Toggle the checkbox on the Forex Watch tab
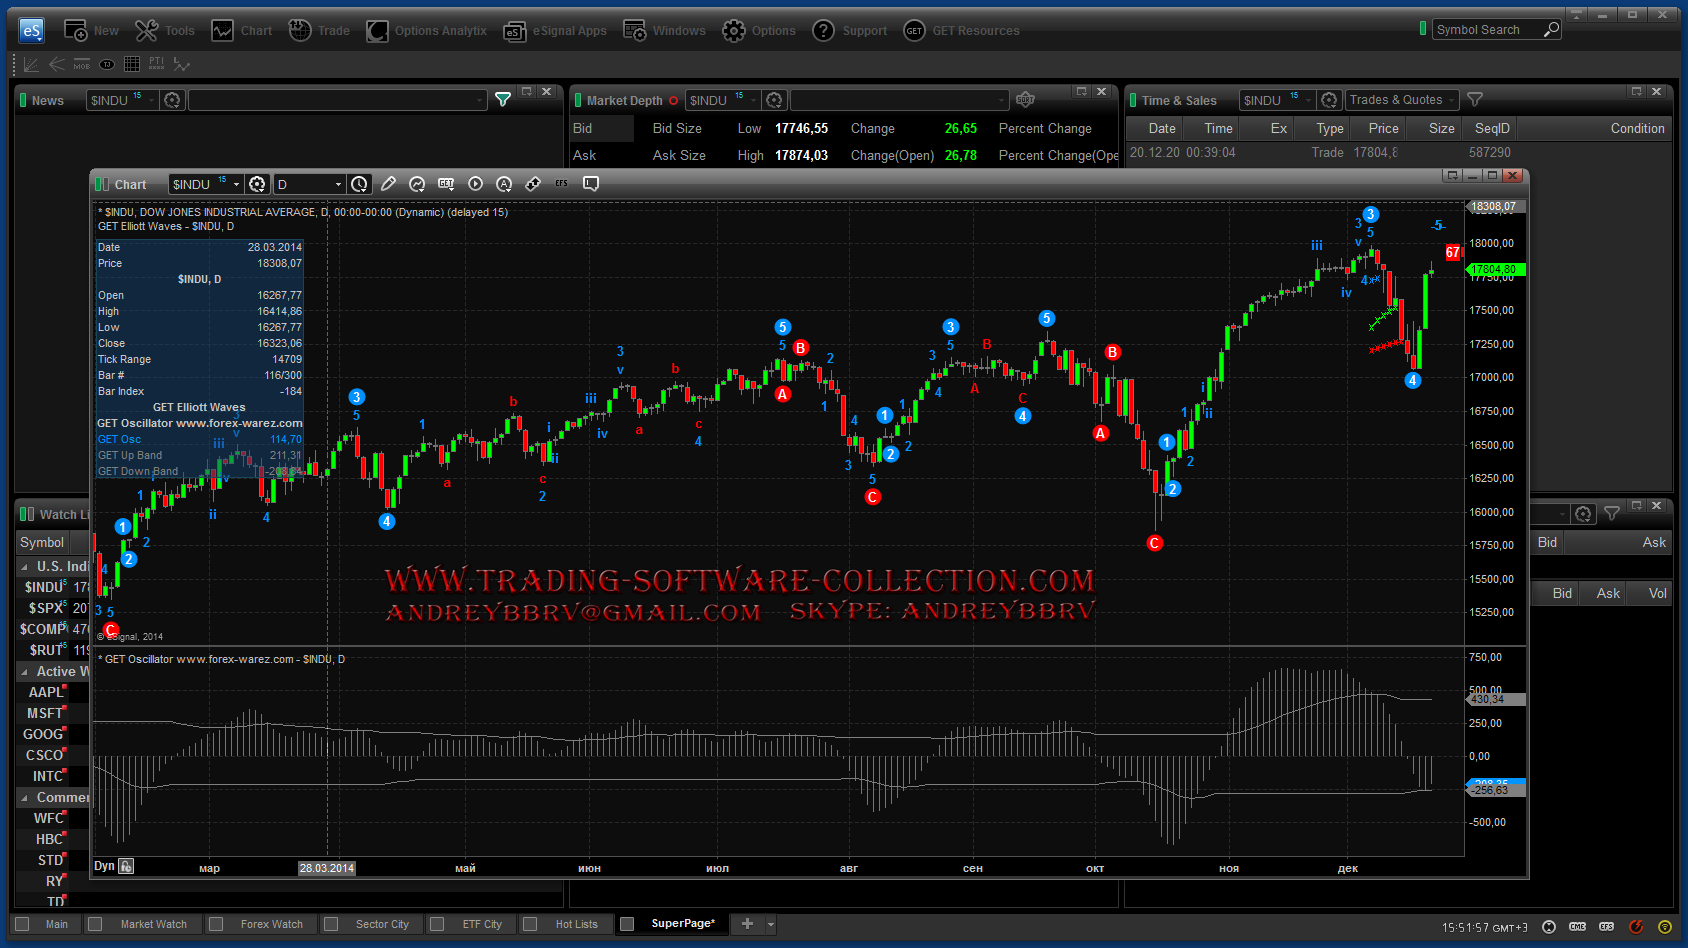 click(x=216, y=924)
